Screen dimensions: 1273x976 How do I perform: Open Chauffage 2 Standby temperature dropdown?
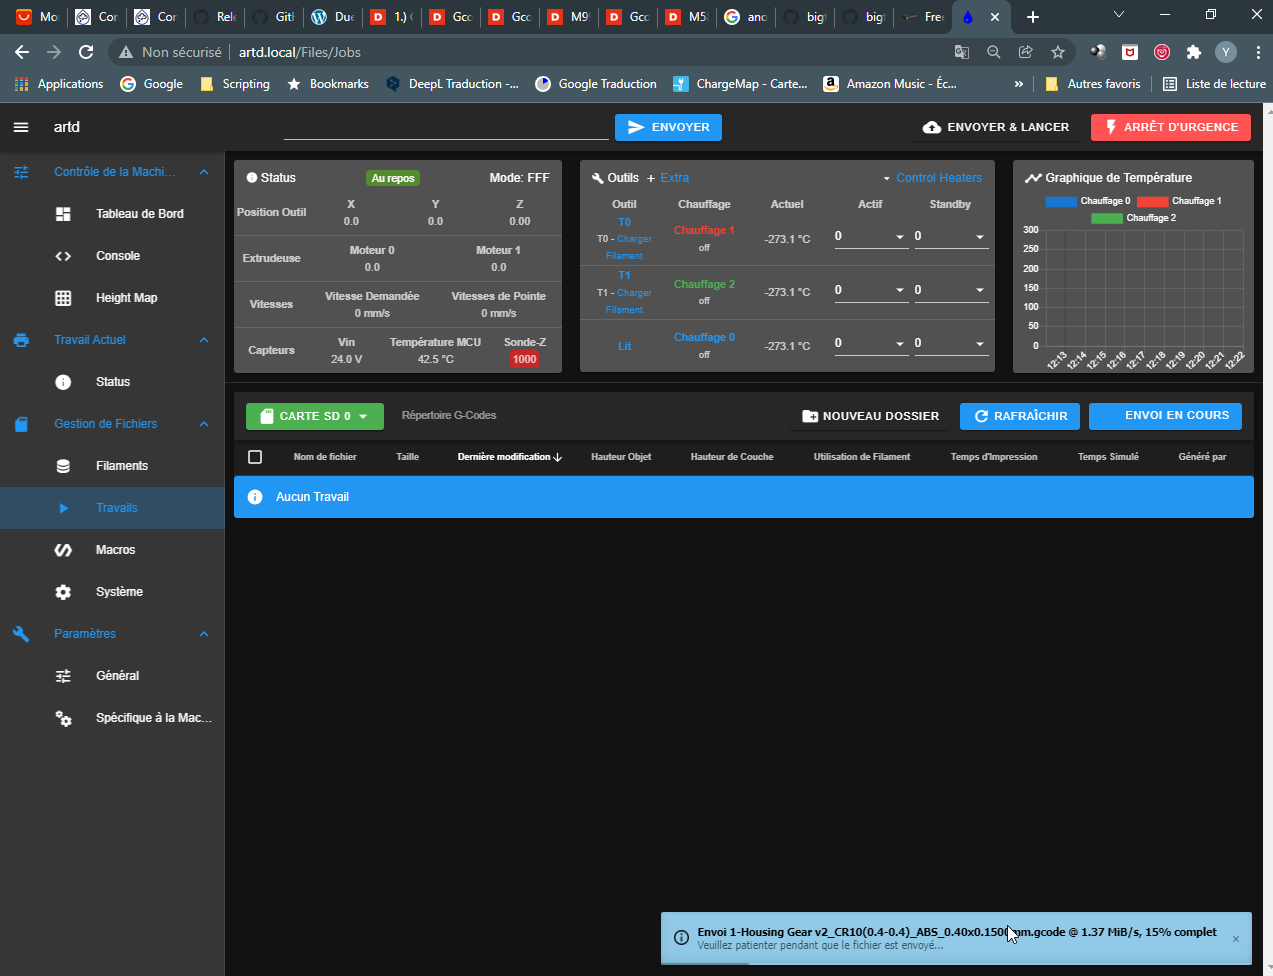980,291
